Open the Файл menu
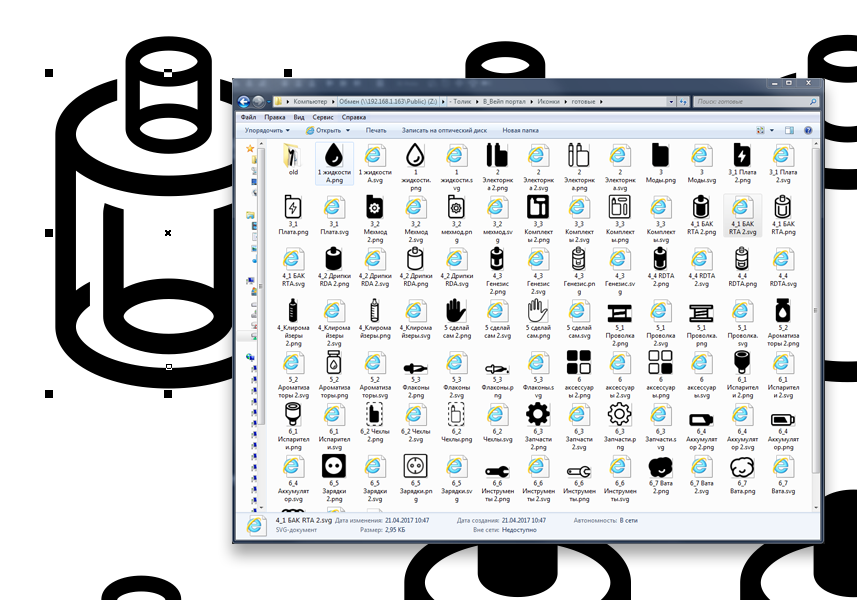Image resolution: width=857 pixels, height=600 pixels. pos(248,117)
